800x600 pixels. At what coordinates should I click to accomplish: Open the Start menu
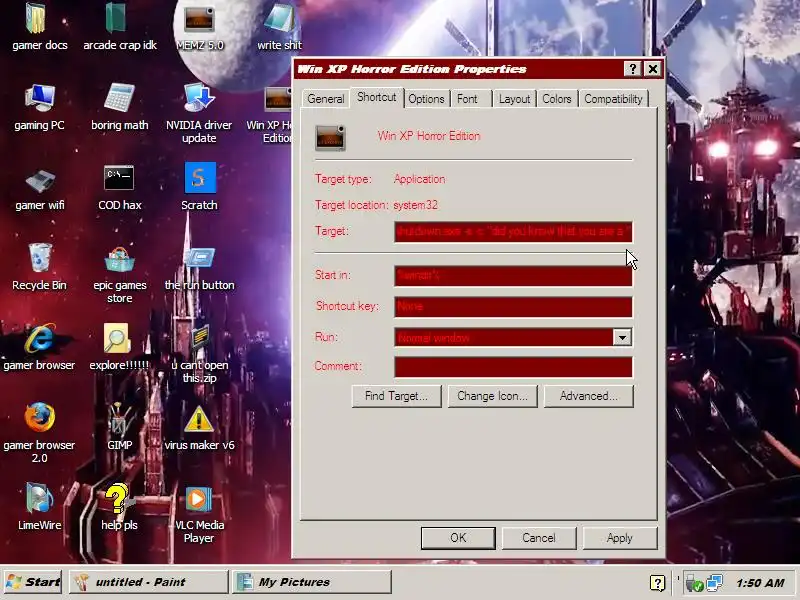point(33,582)
